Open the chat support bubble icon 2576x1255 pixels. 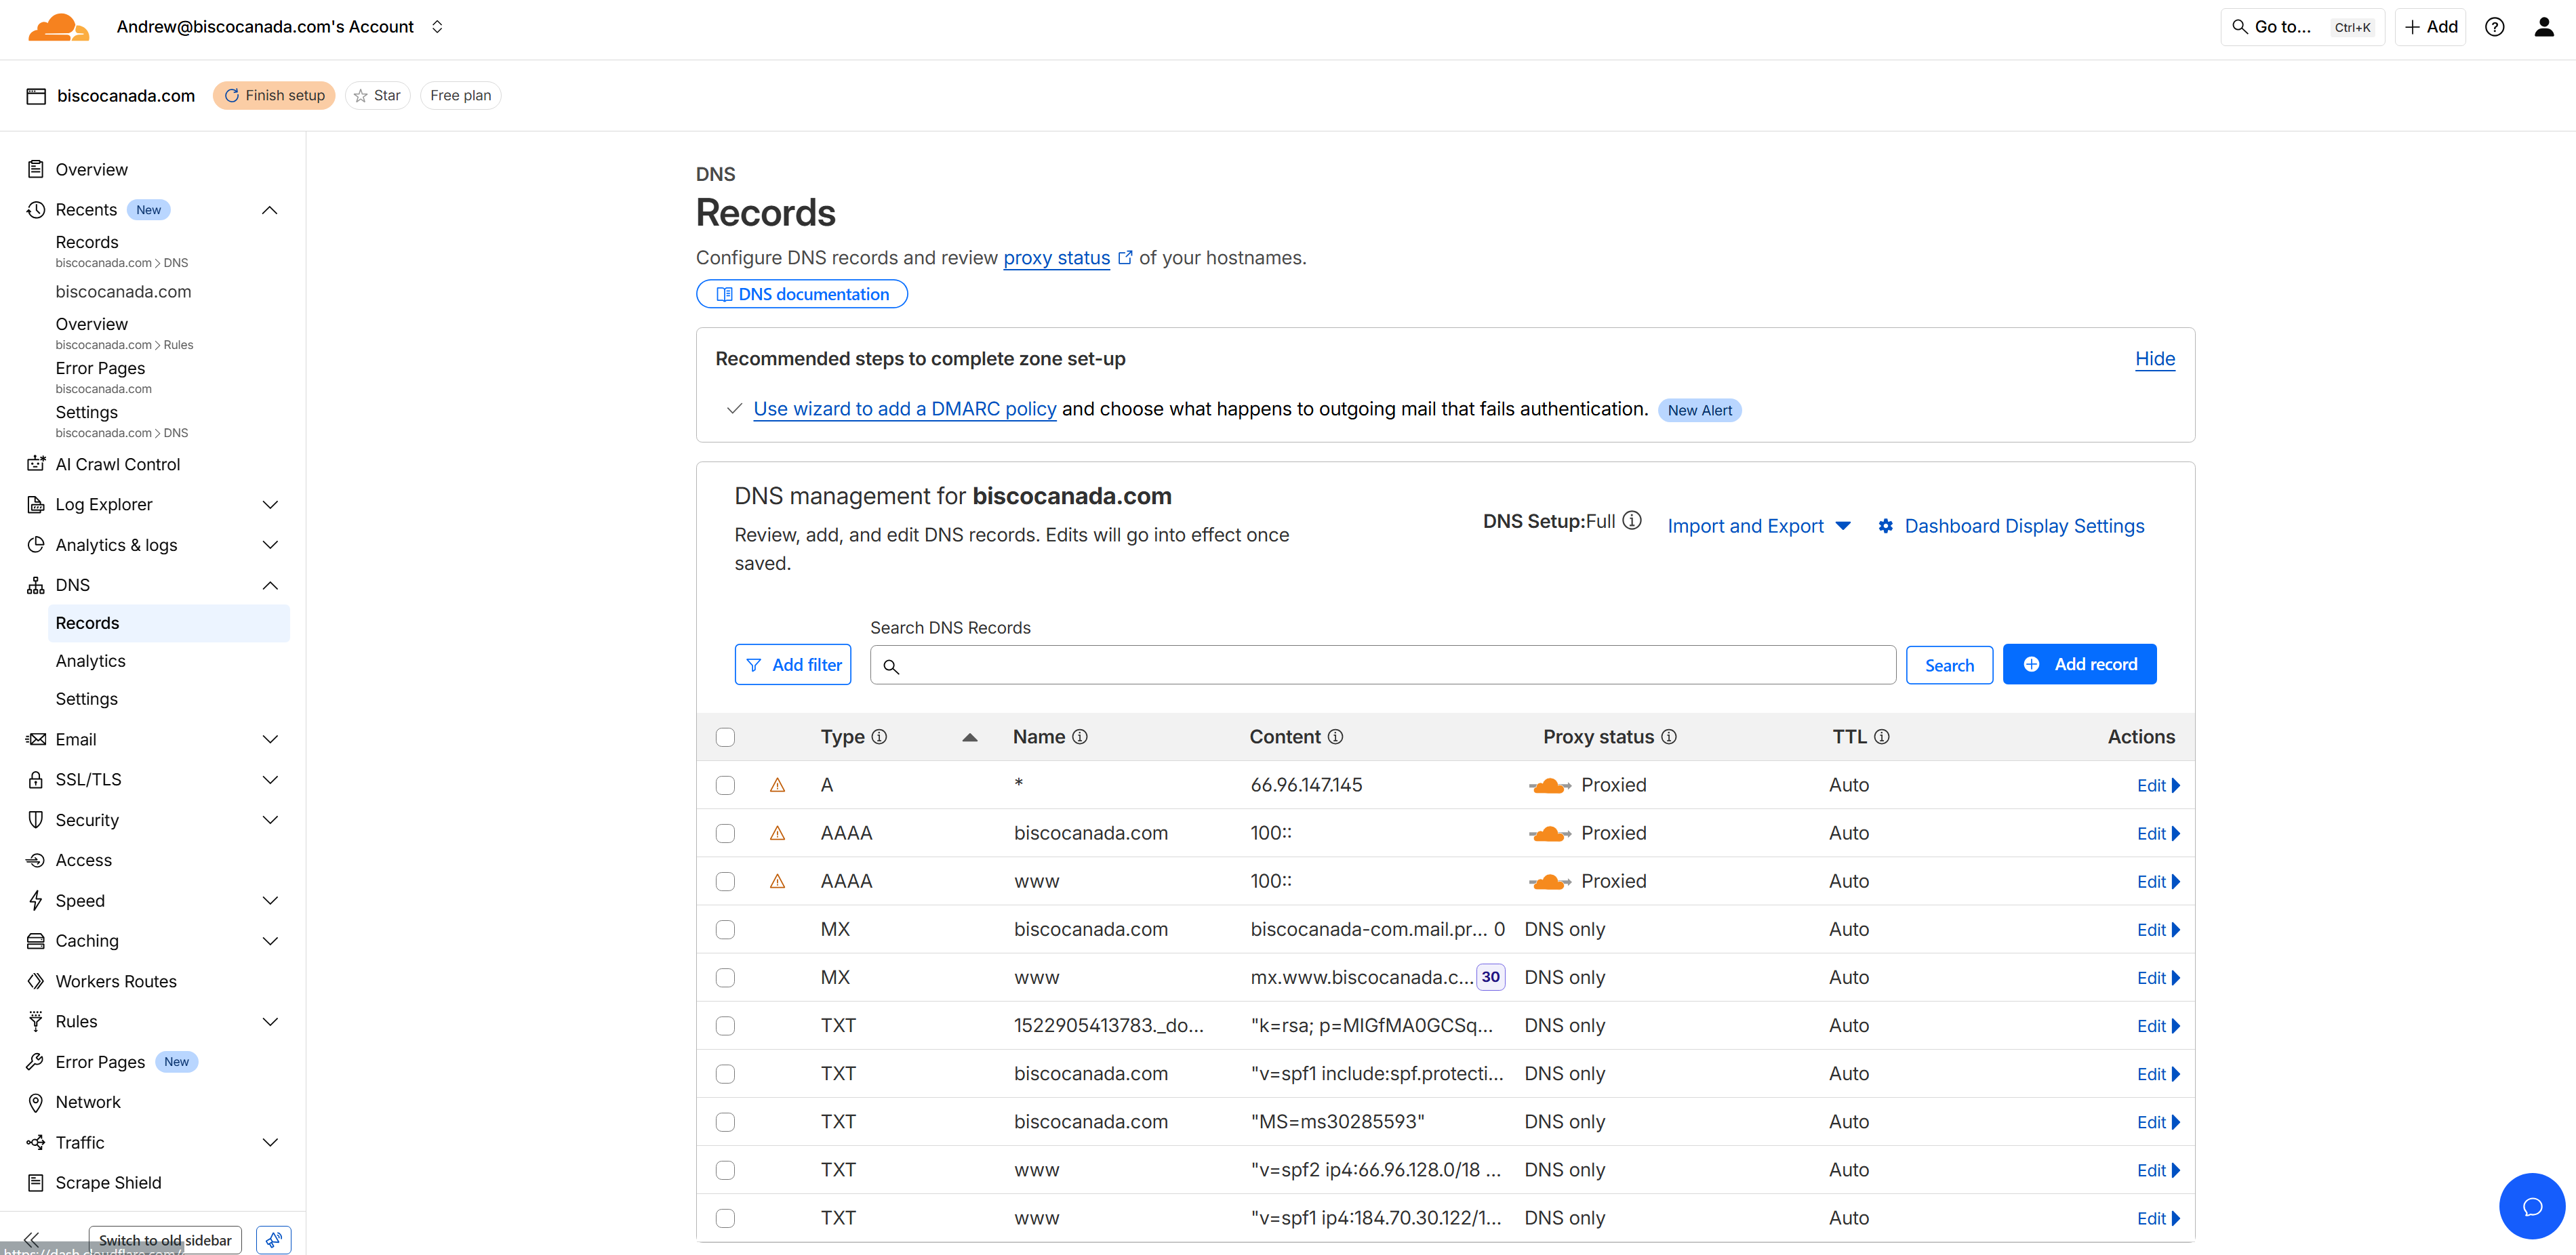pyautogui.click(x=2531, y=1206)
